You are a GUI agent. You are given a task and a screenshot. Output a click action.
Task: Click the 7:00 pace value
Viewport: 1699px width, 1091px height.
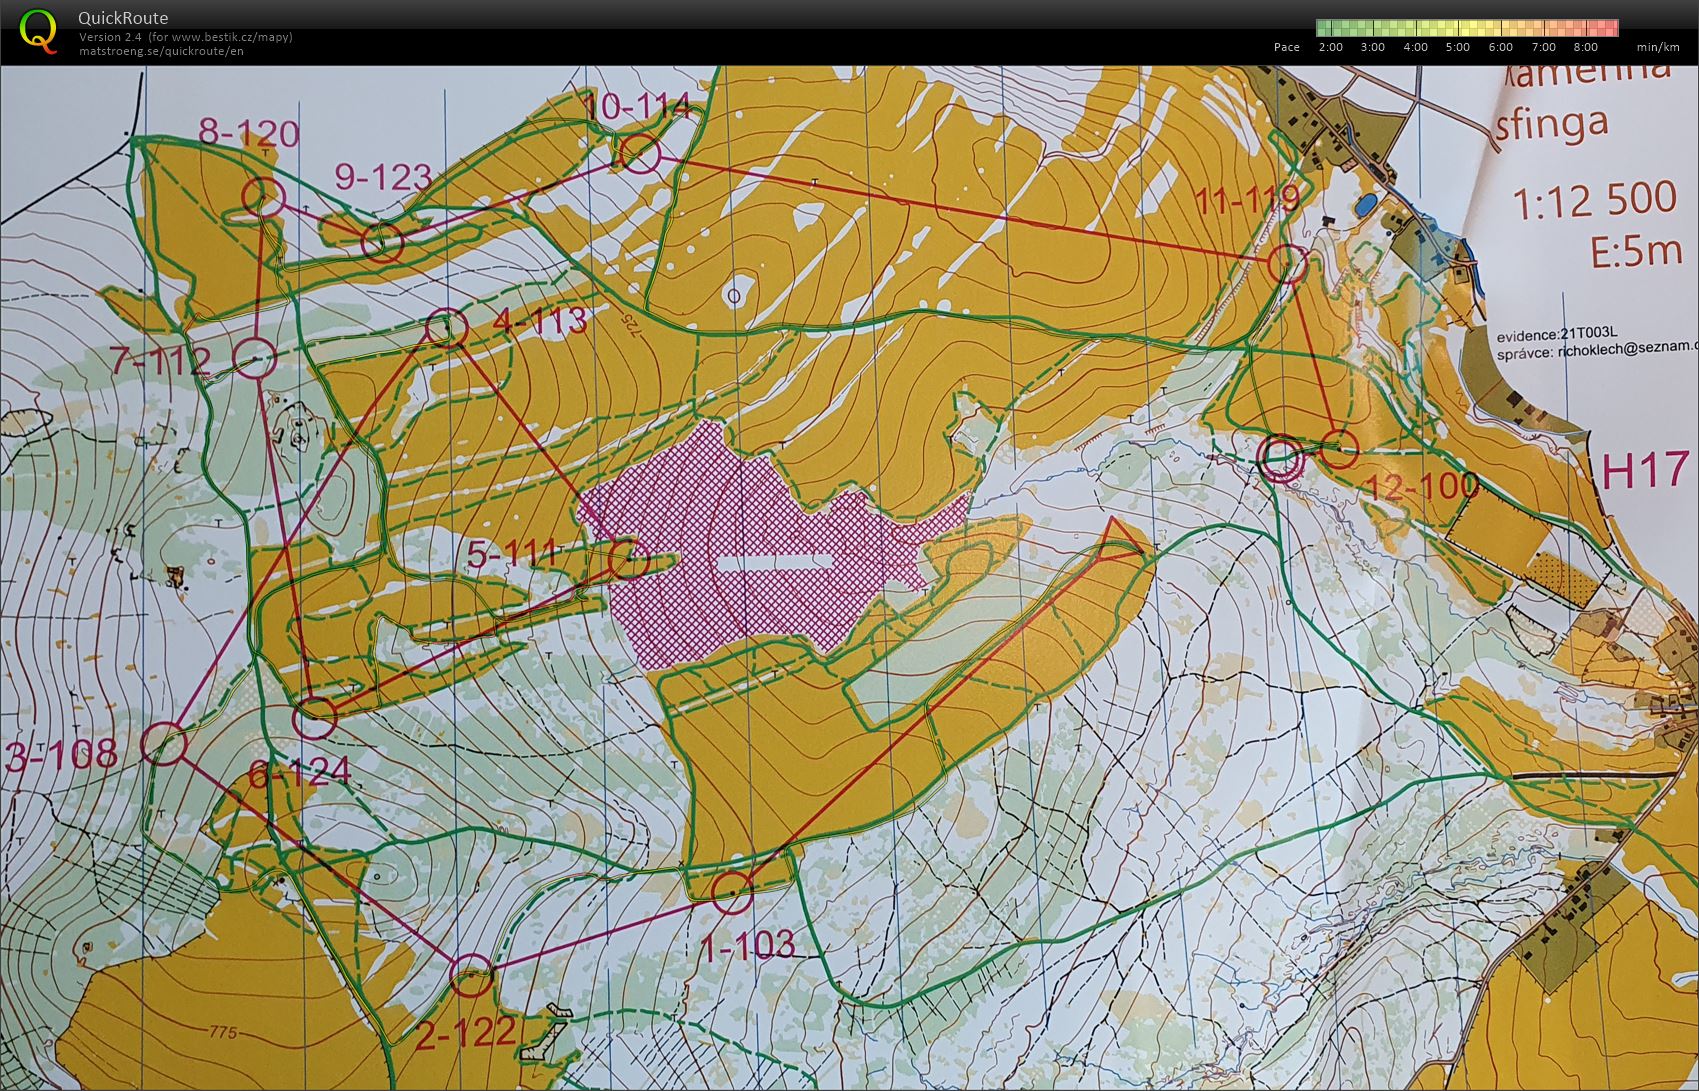click(1543, 47)
